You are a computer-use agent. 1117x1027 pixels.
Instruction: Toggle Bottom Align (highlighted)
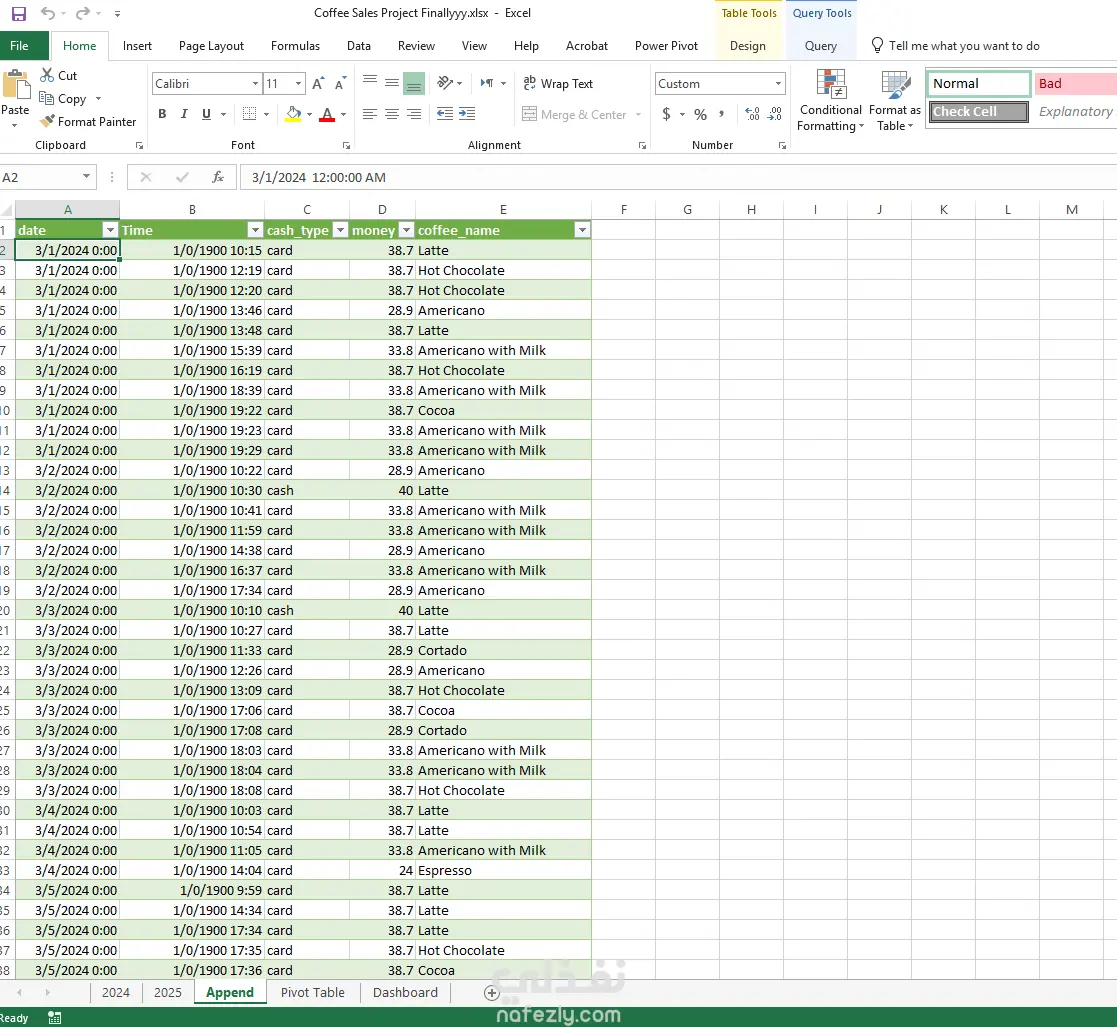tap(414, 83)
